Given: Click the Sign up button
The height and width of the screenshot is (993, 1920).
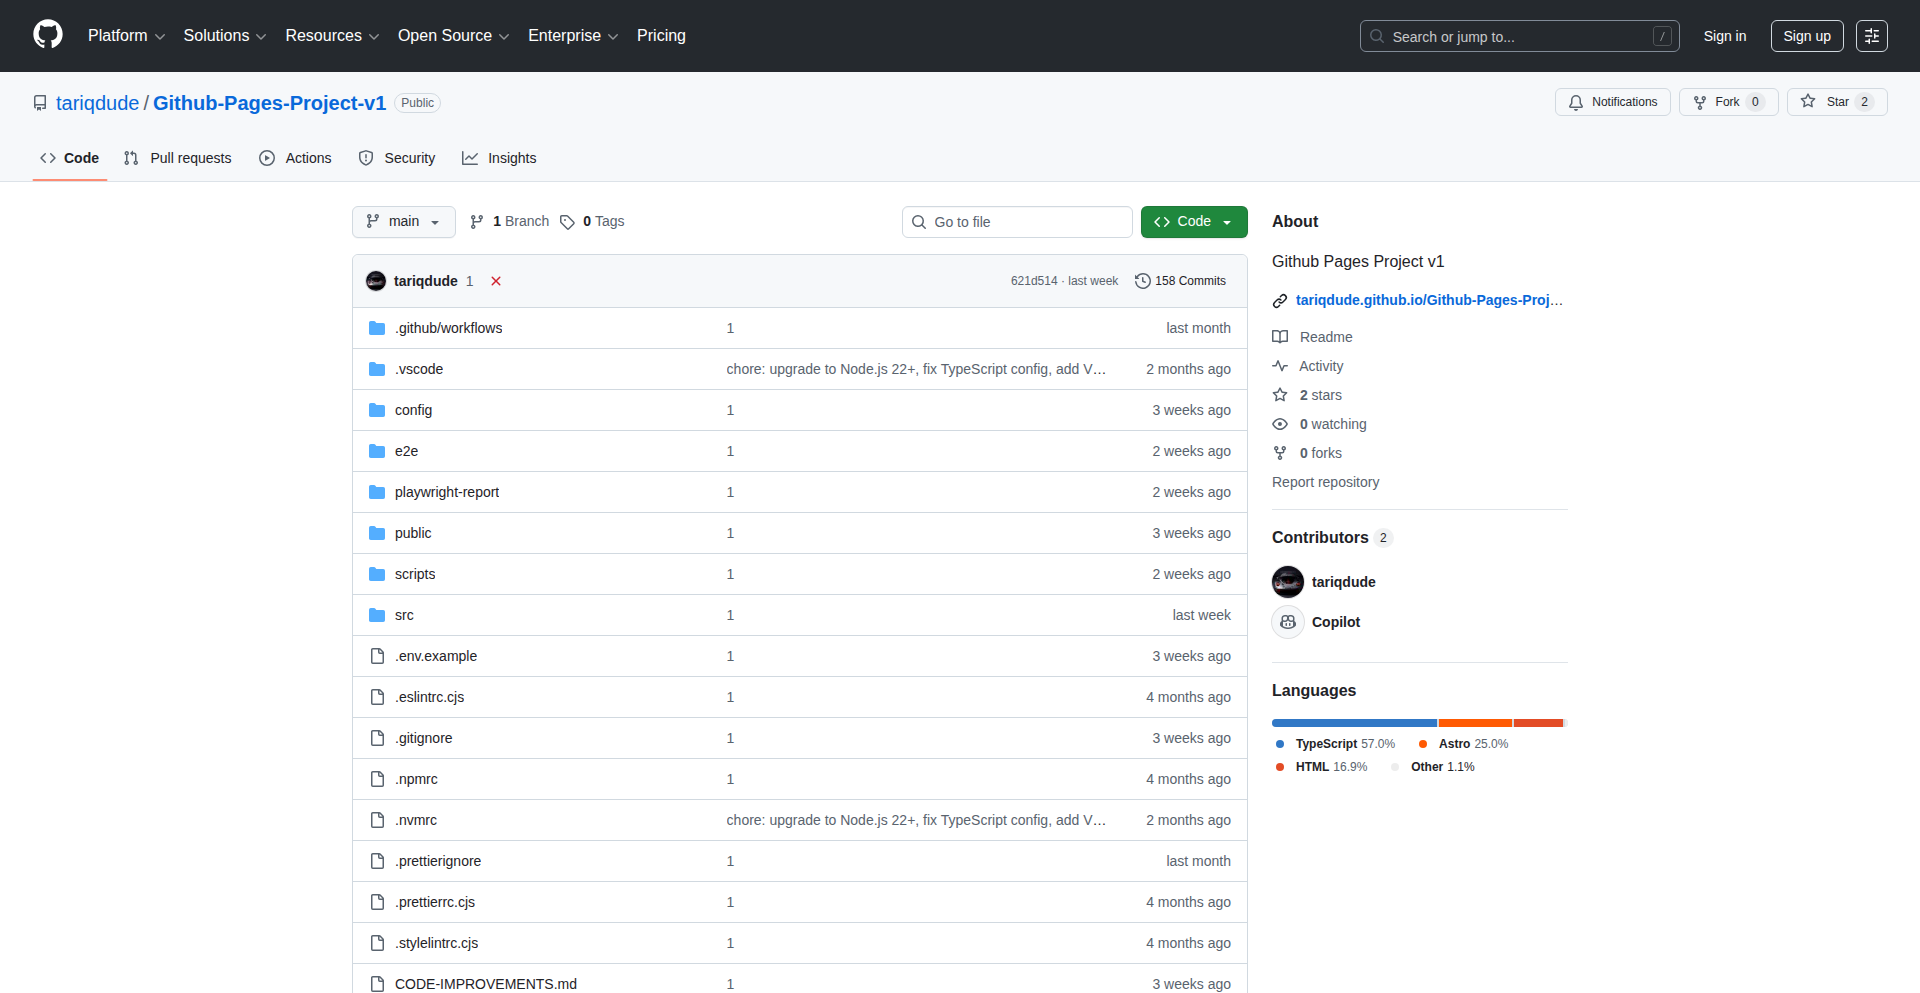Looking at the screenshot, I should coord(1806,36).
